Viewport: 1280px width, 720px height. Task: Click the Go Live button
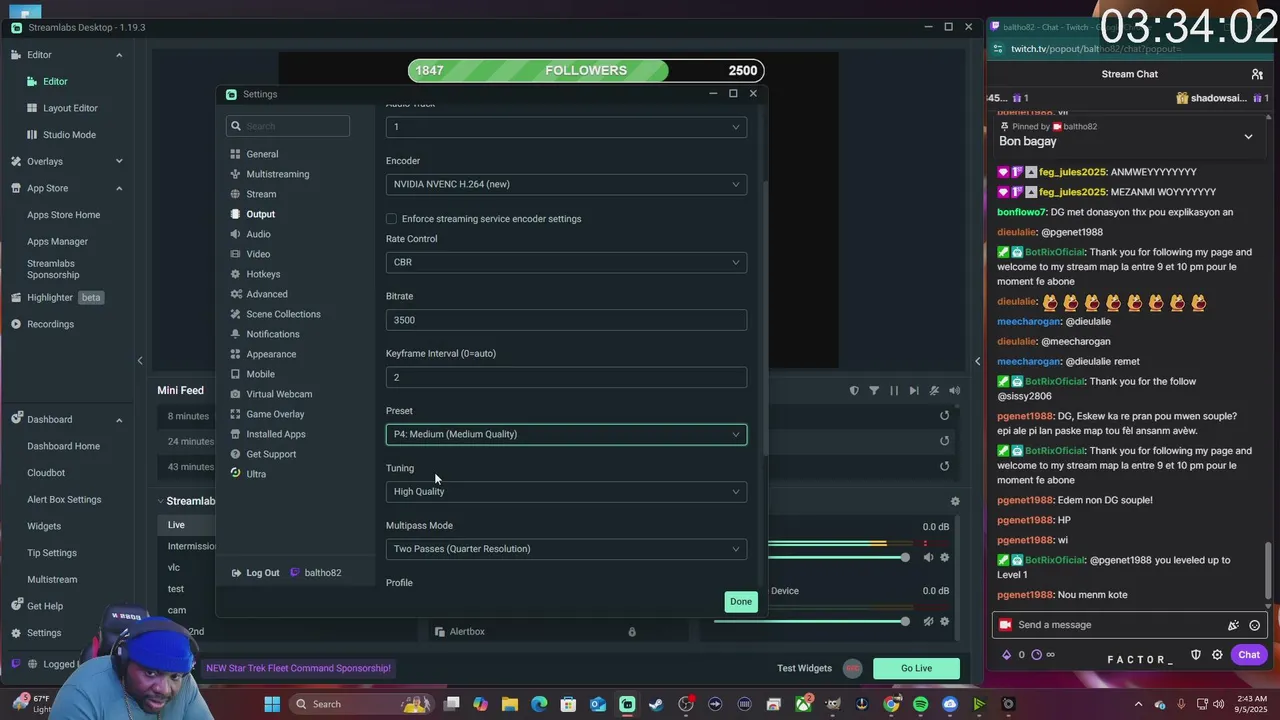pyautogui.click(x=916, y=668)
